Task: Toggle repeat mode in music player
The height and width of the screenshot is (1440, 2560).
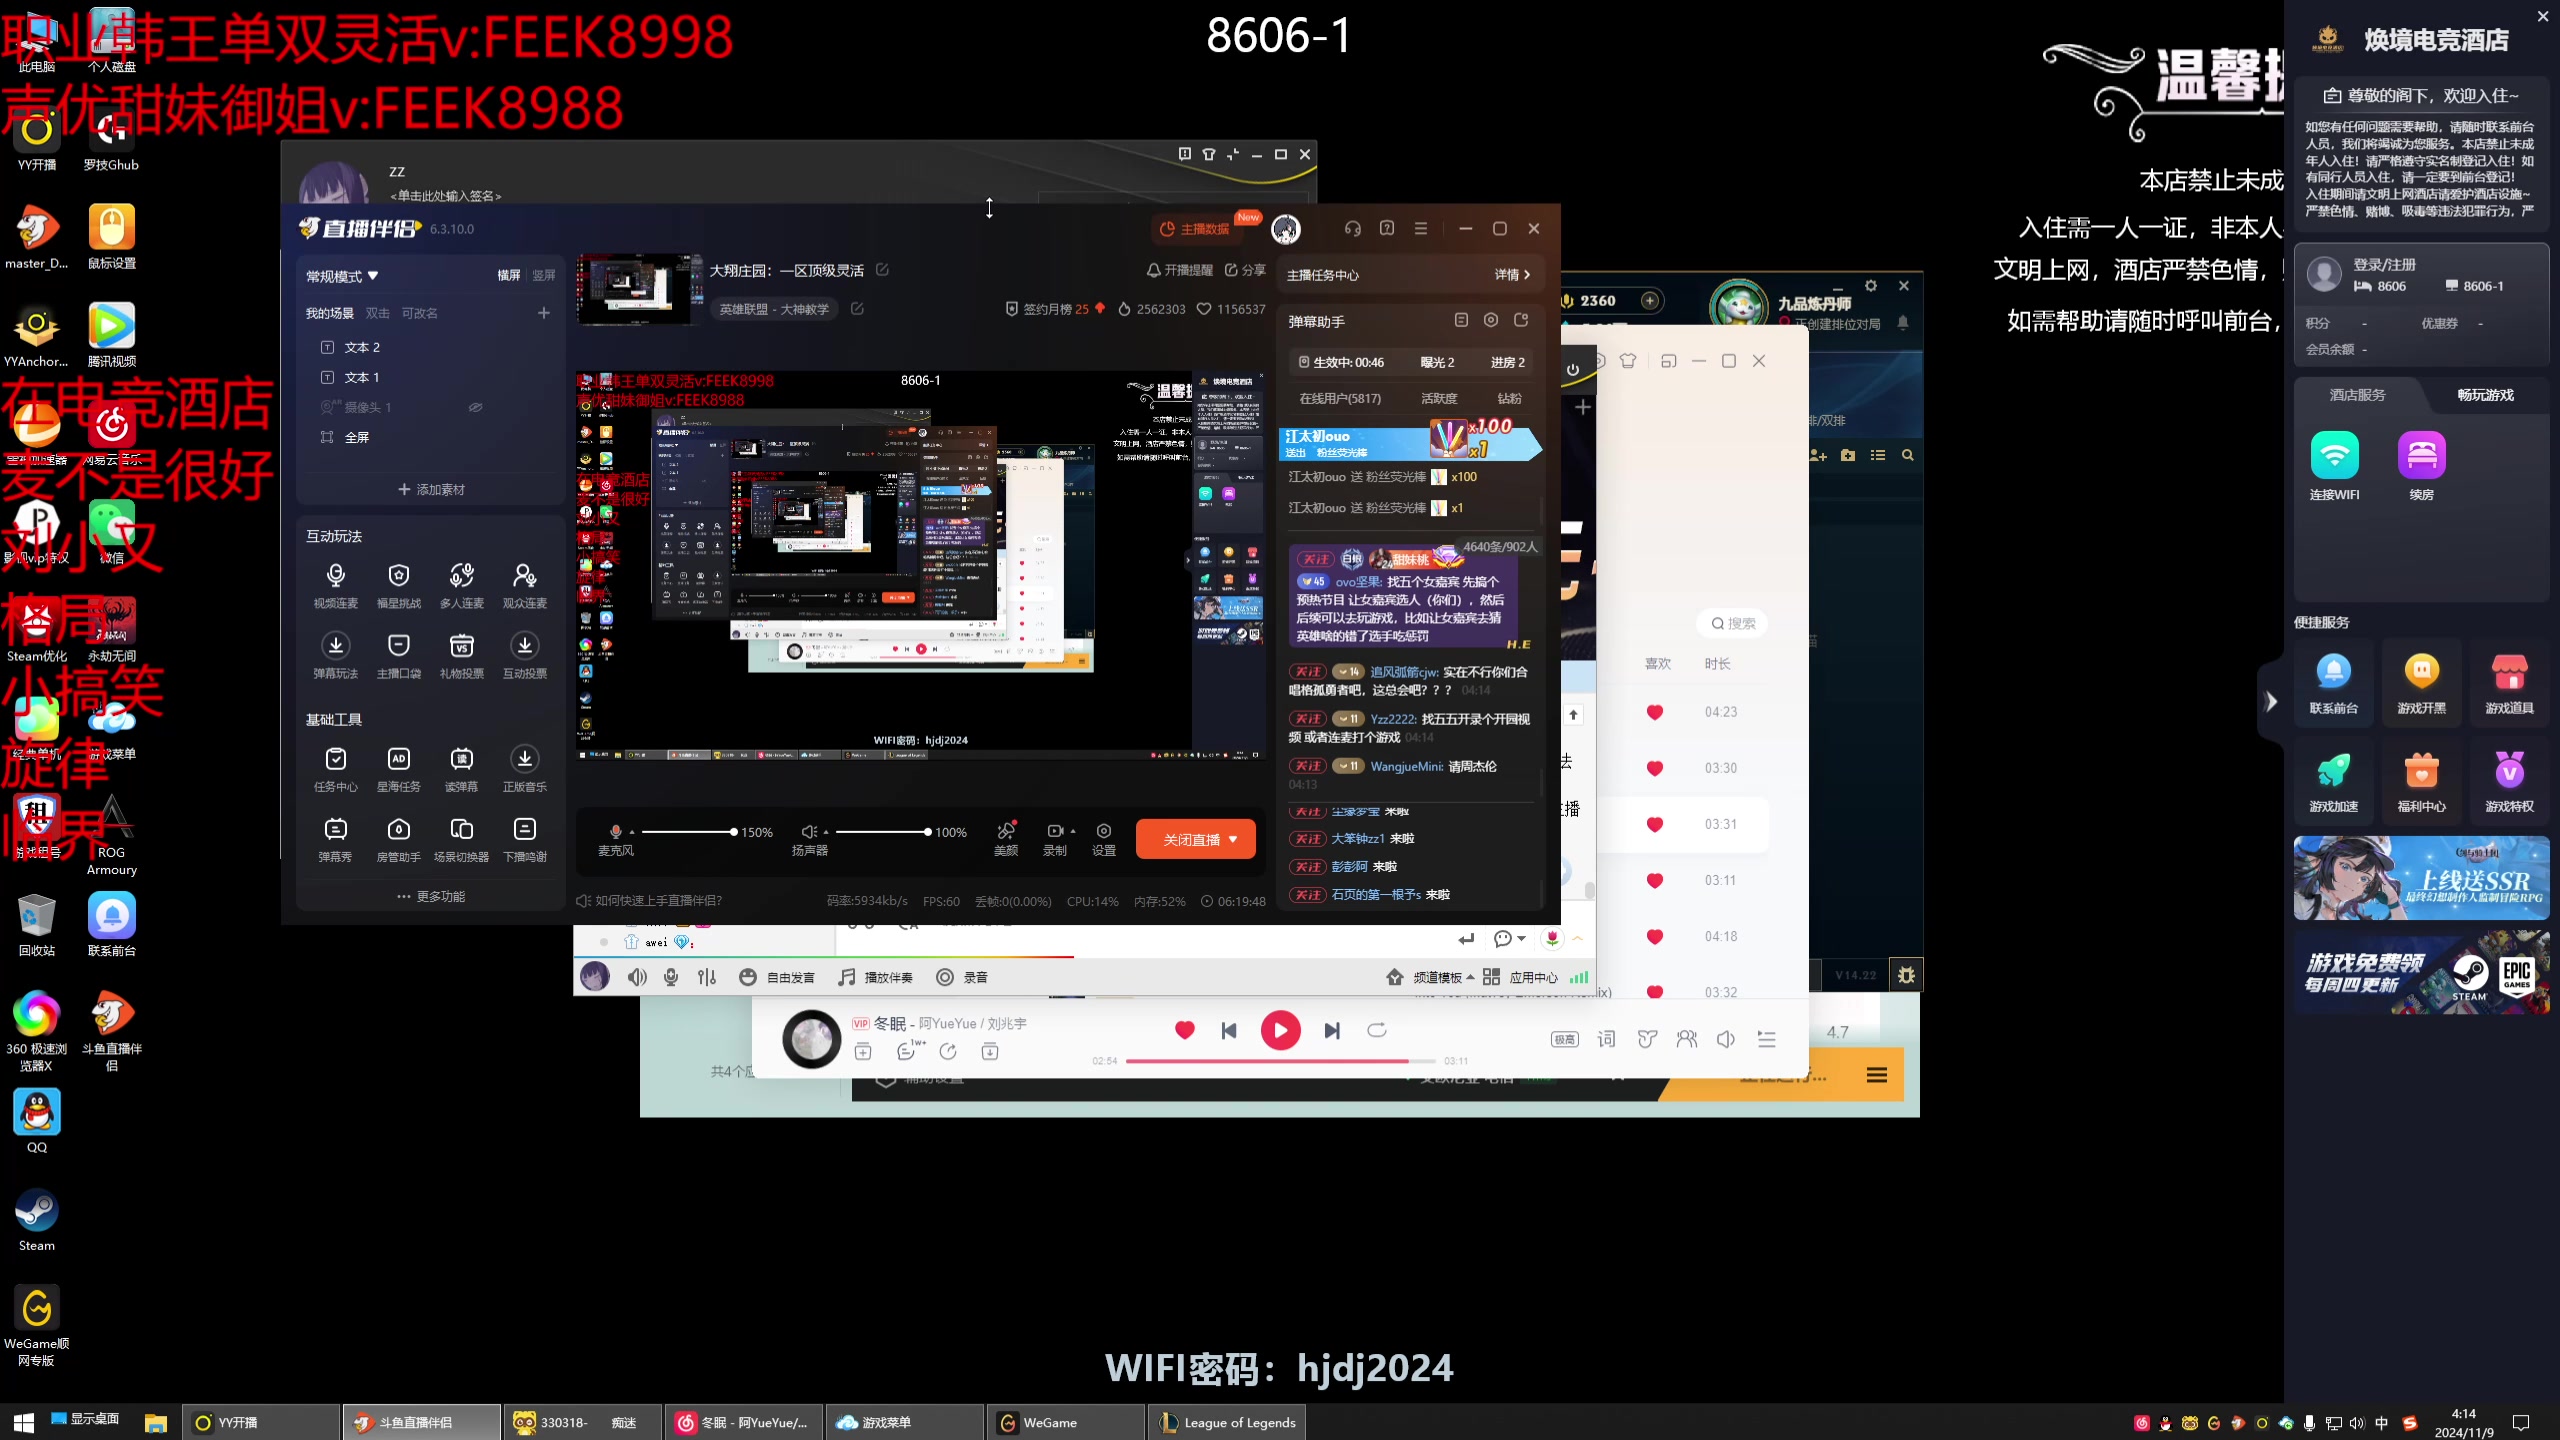Action: point(1377,1030)
